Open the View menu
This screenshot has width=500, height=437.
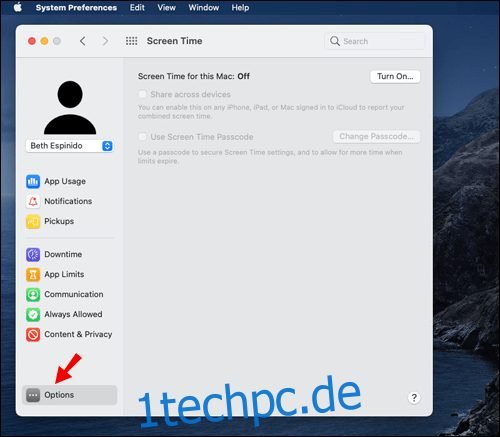pyautogui.click(x=166, y=7)
